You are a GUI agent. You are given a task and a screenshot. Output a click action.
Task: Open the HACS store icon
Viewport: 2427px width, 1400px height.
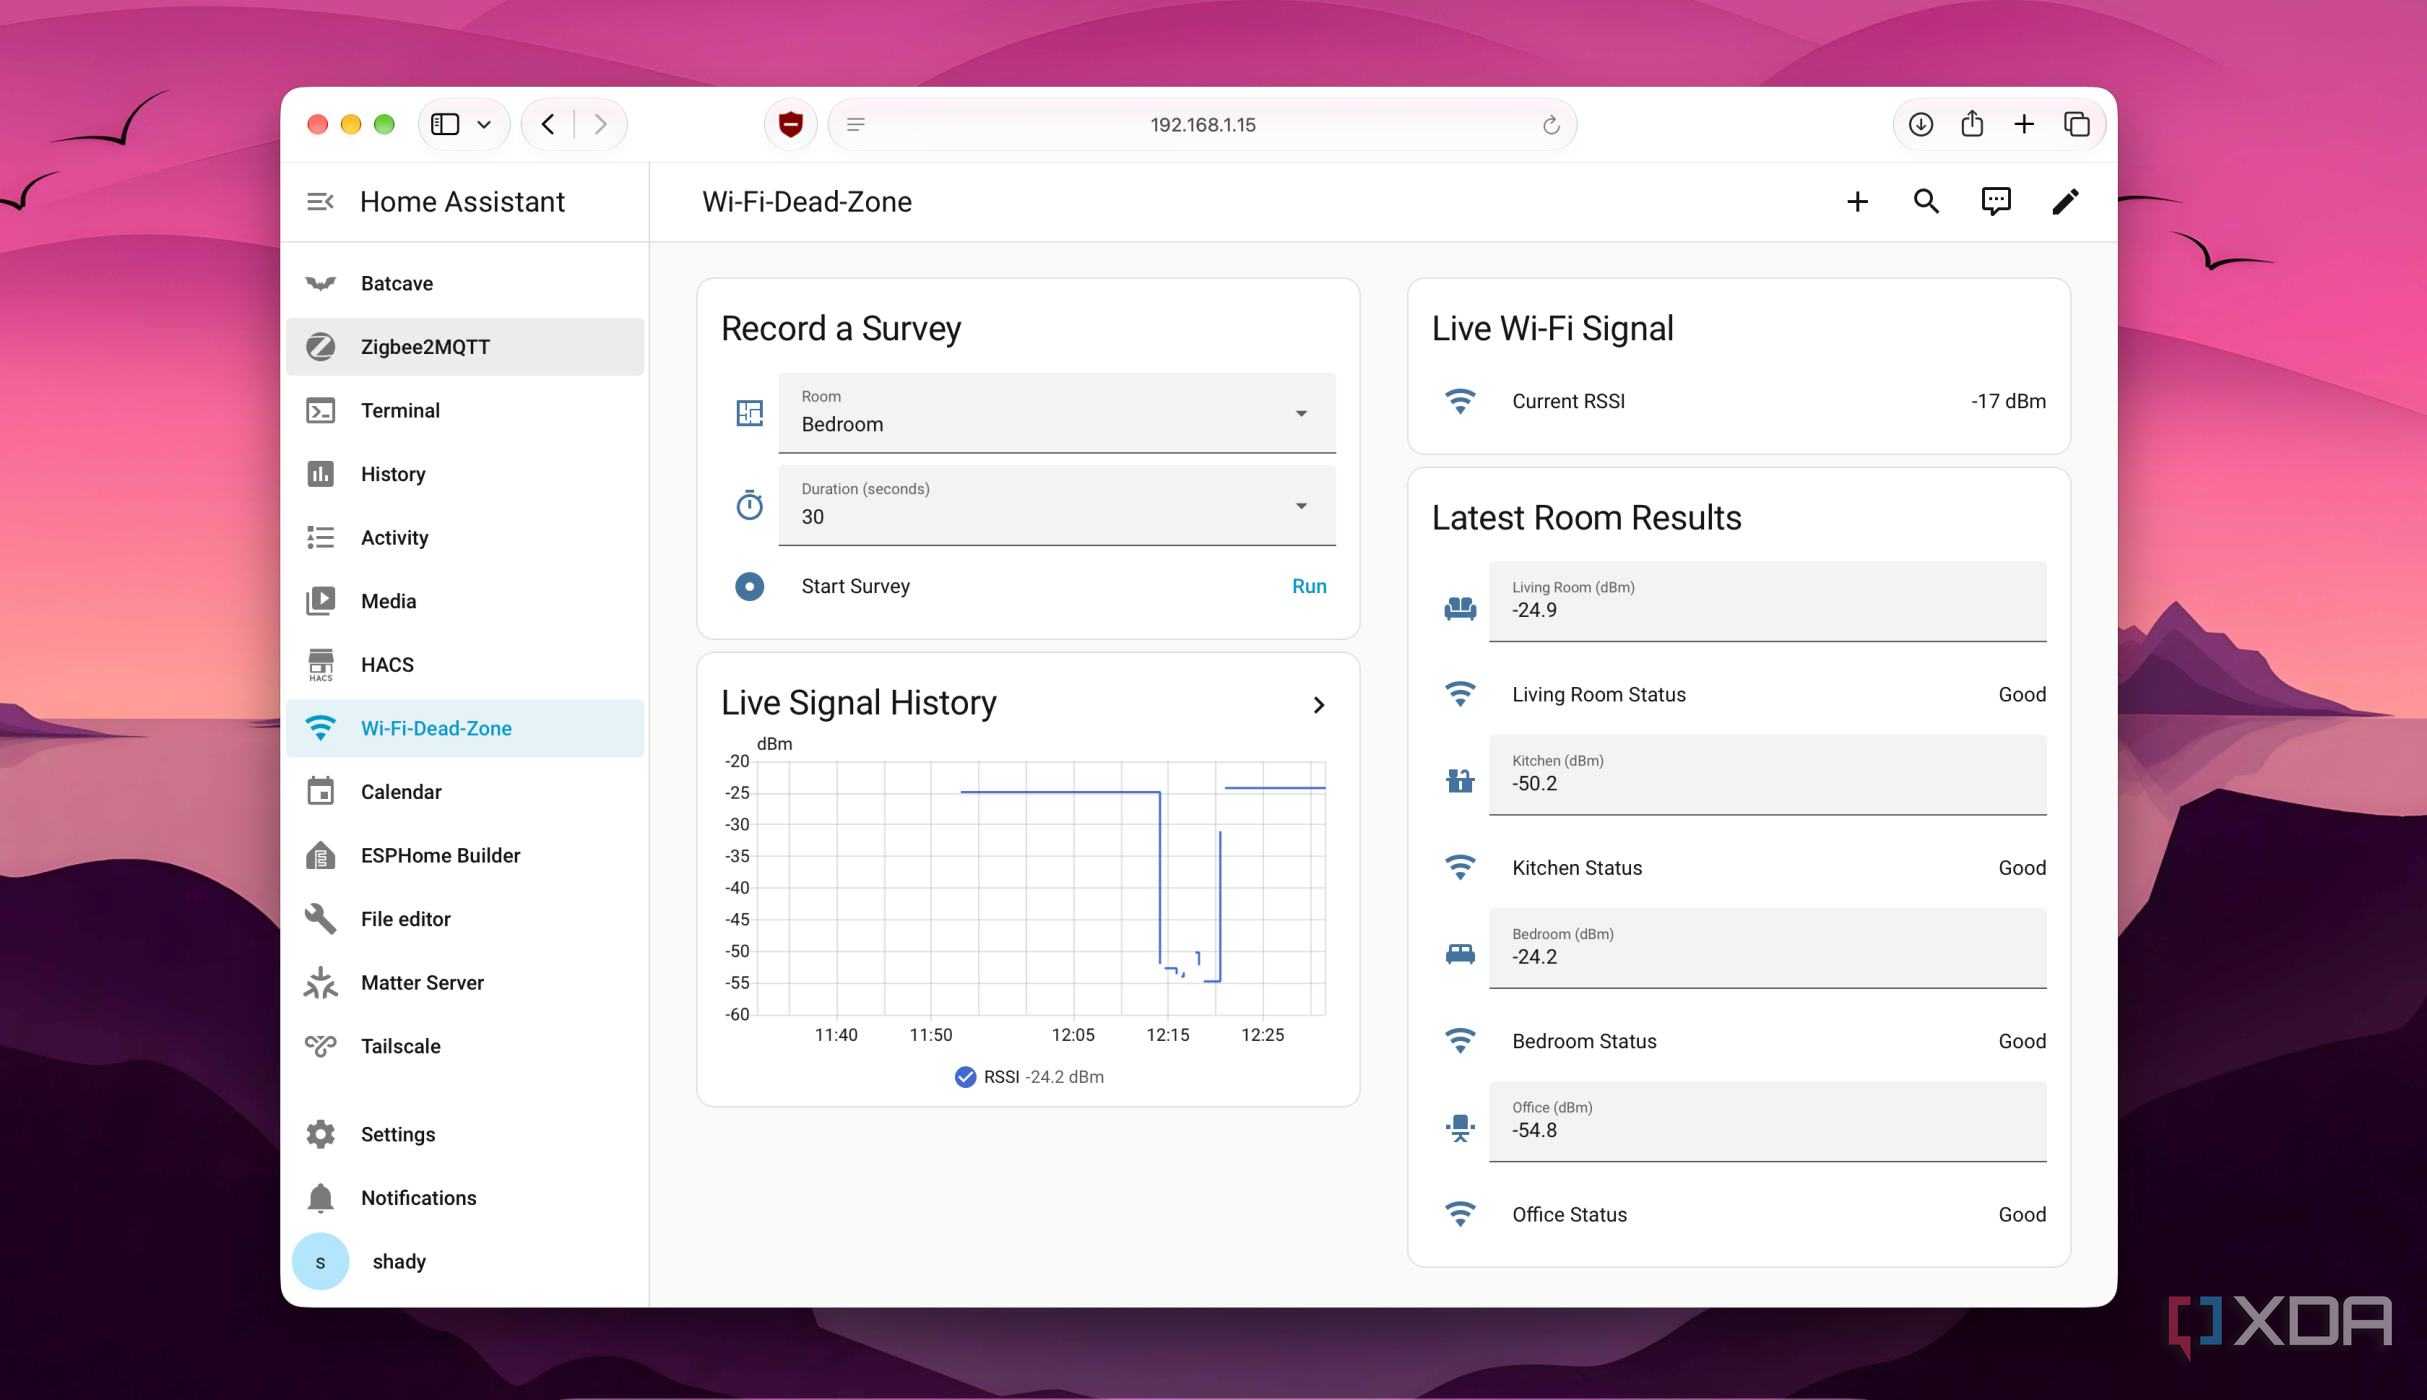tap(320, 665)
